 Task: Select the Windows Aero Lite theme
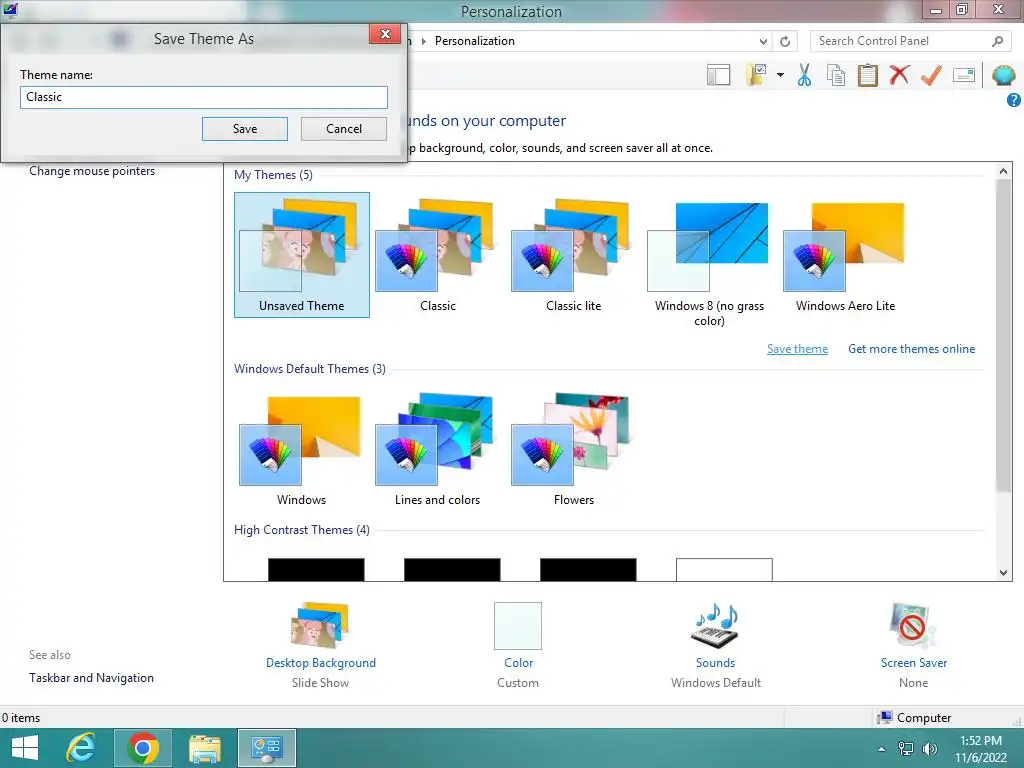(845, 255)
